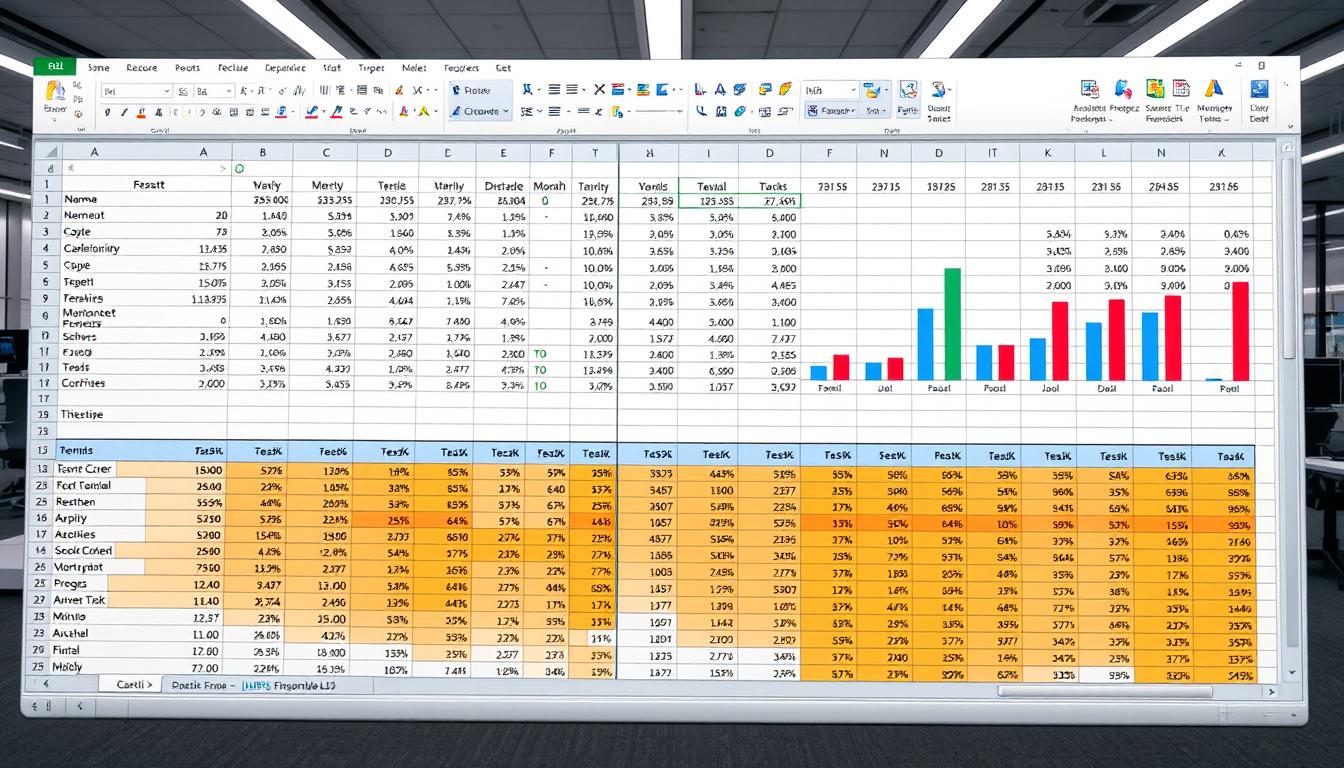Open the font name dropdown
The height and width of the screenshot is (768, 1344).
pos(137,91)
